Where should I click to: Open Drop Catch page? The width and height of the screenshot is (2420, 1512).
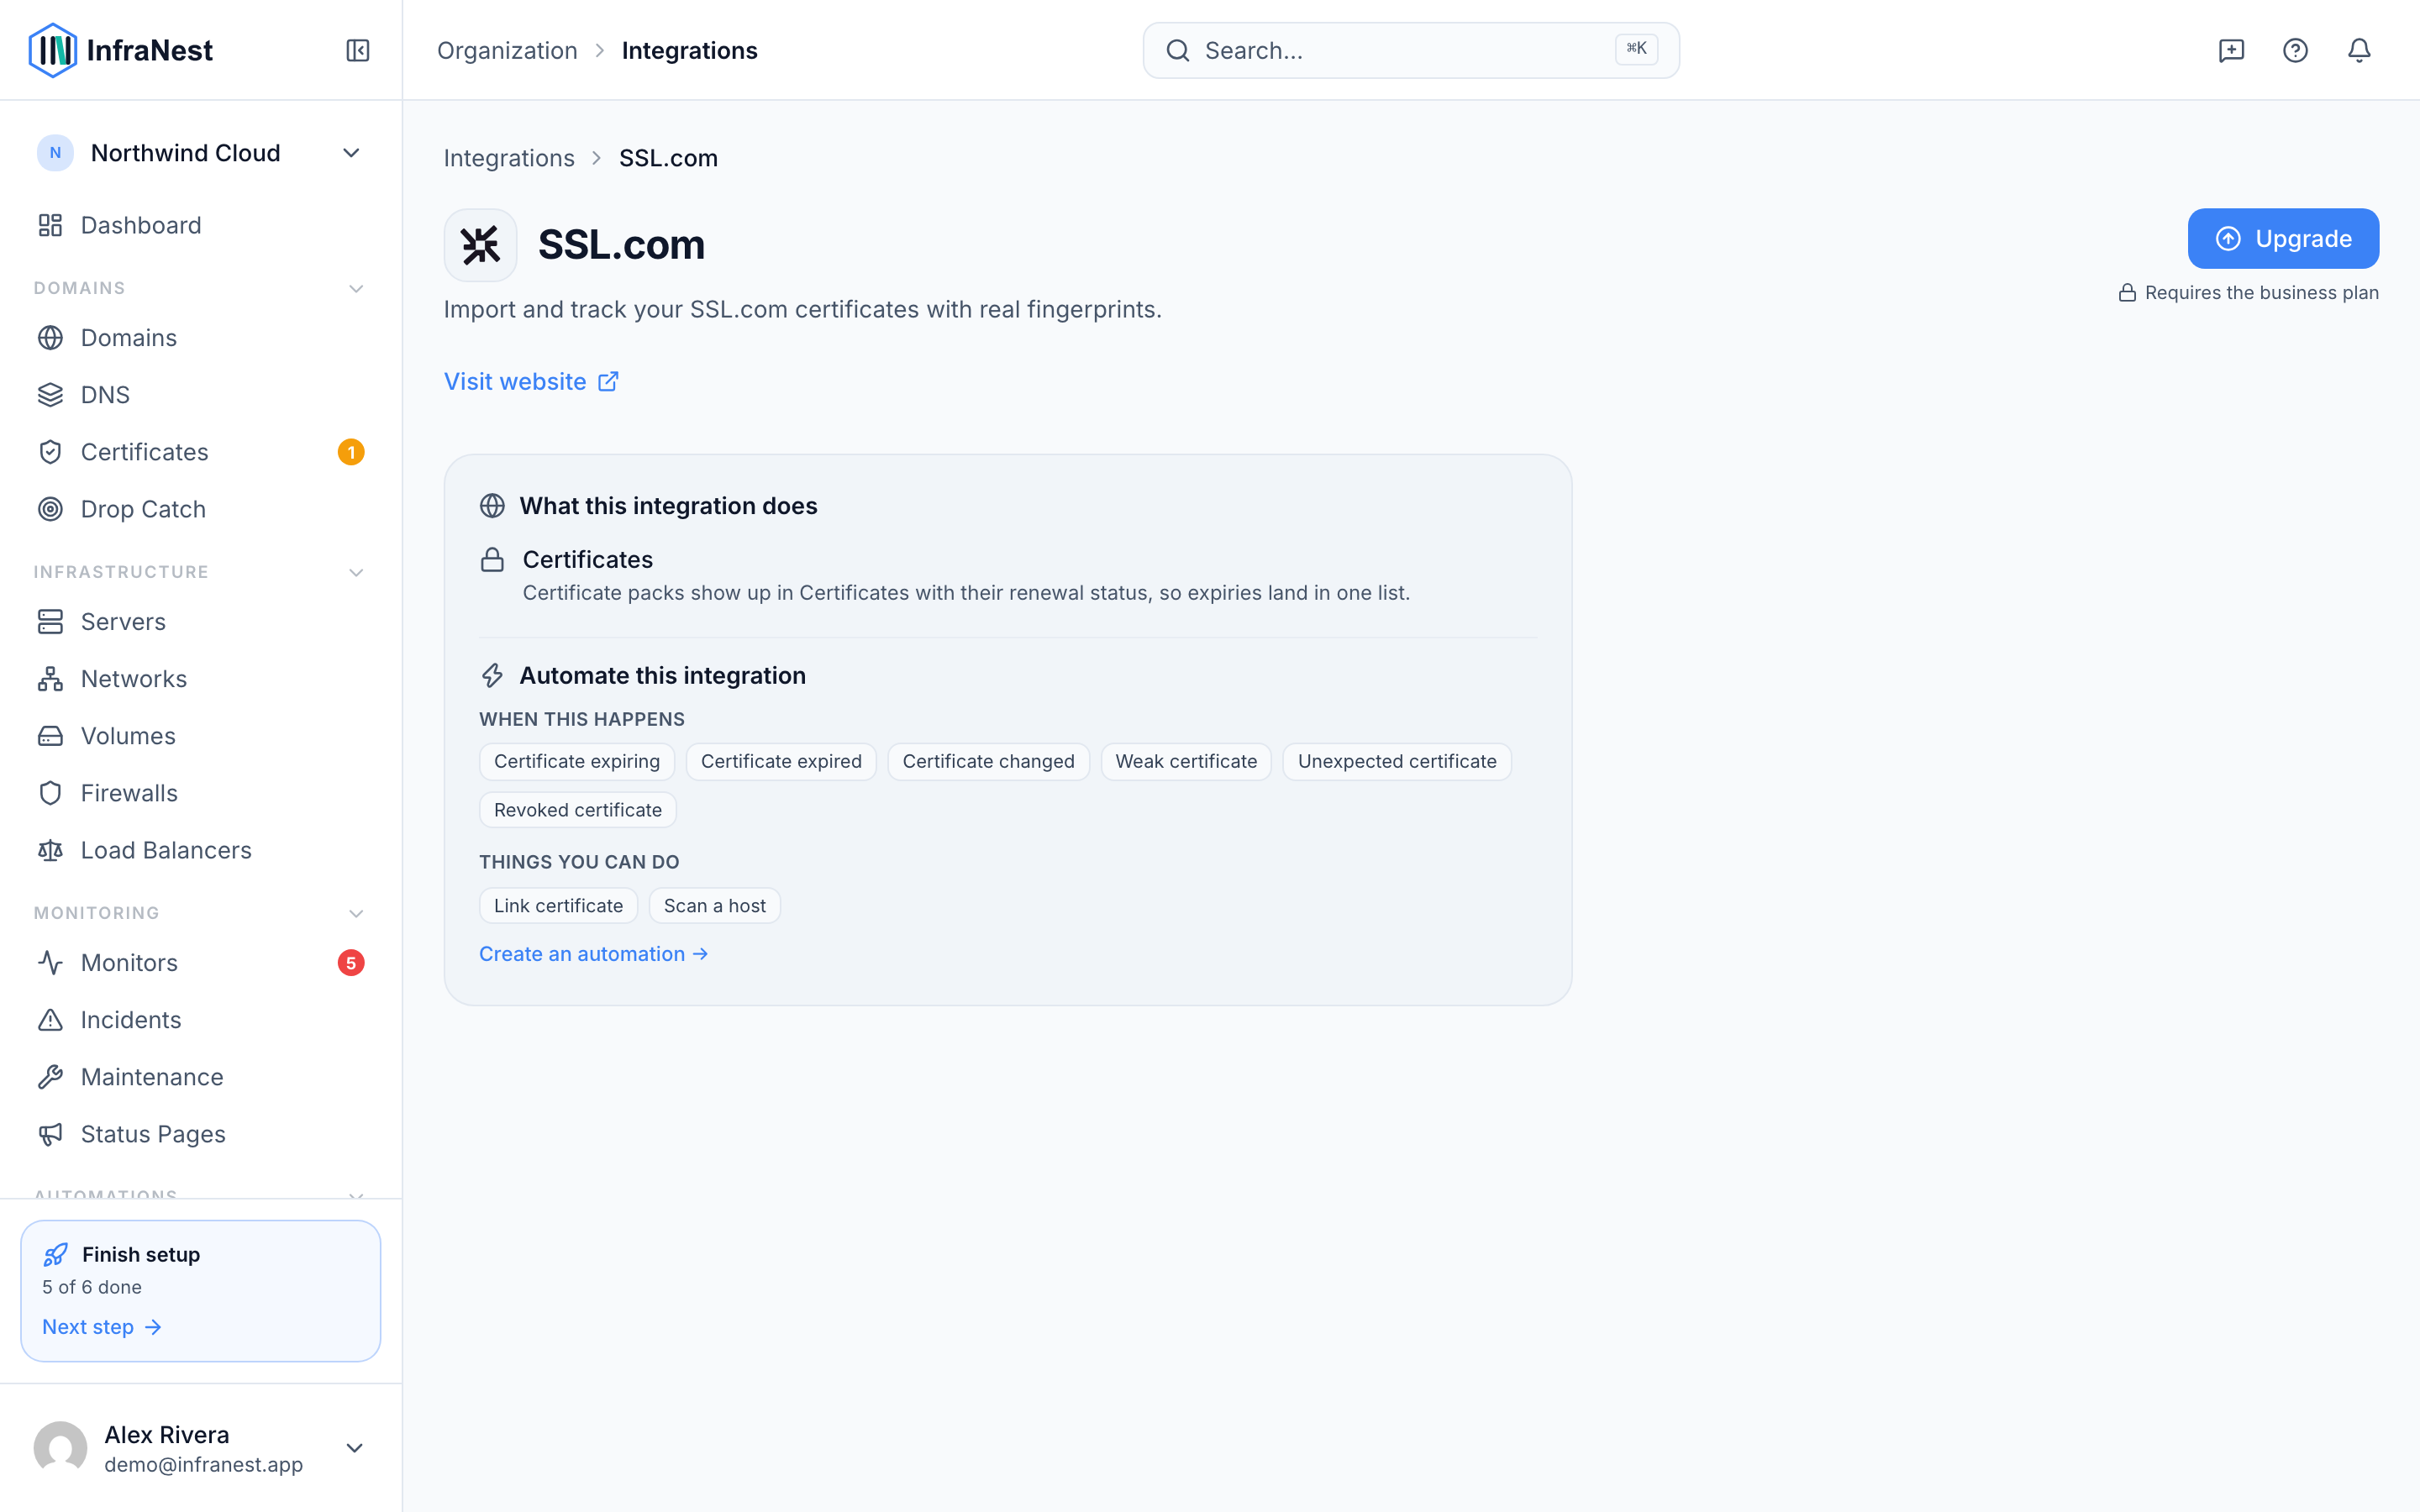pos(200,509)
